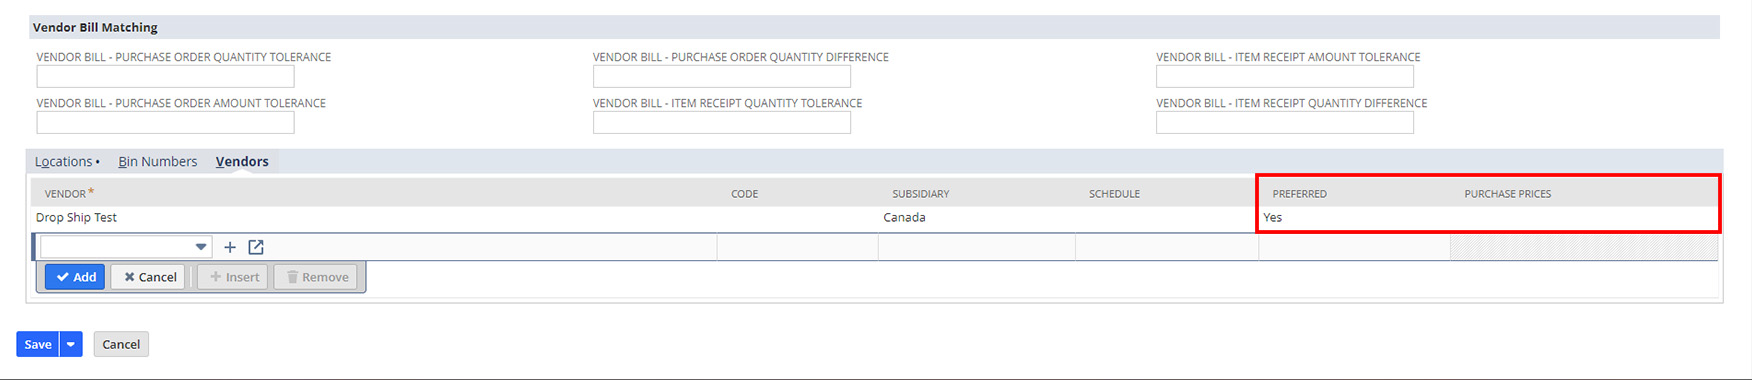The height and width of the screenshot is (380, 1752).
Task: Focus Purchase Order Quantity Tolerance field
Action: (x=166, y=76)
